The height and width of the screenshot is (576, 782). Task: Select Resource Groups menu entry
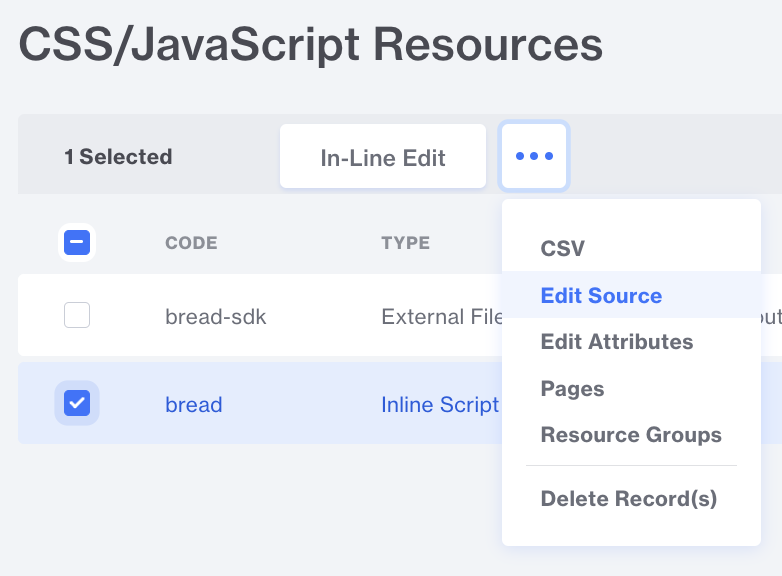631,435
